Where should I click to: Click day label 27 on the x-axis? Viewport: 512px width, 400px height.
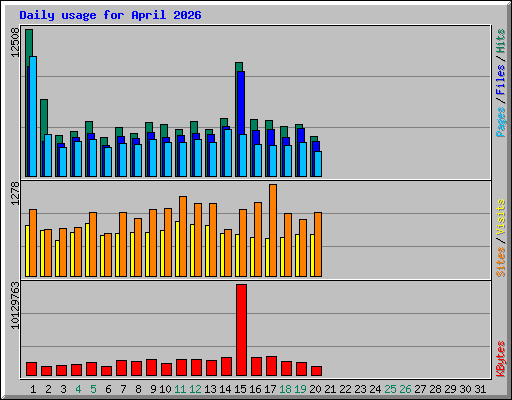420,389
